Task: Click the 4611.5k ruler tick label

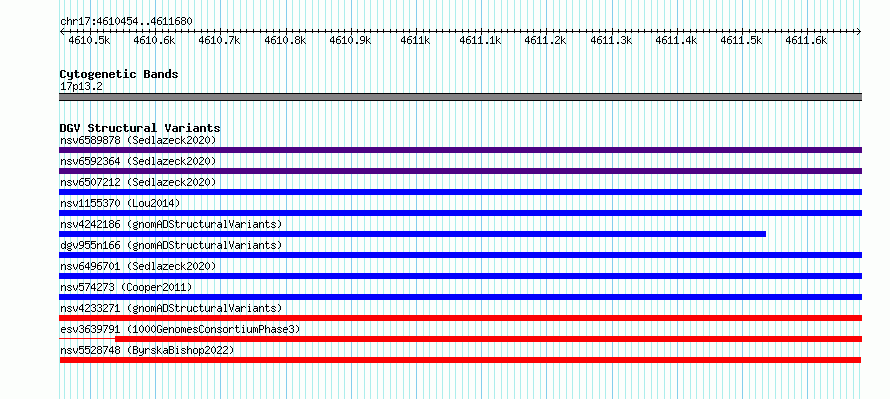Action: (741, 40)
